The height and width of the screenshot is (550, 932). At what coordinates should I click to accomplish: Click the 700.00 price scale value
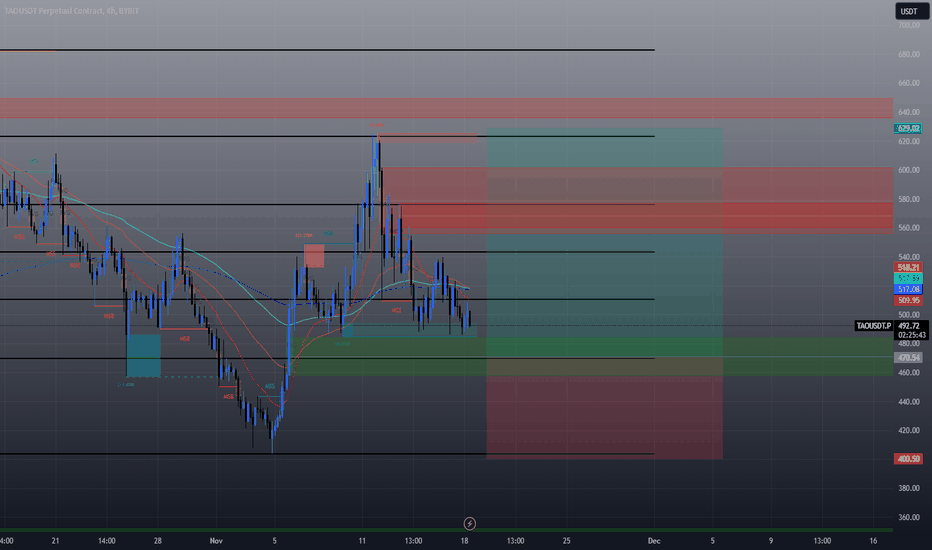pos(909,26)
